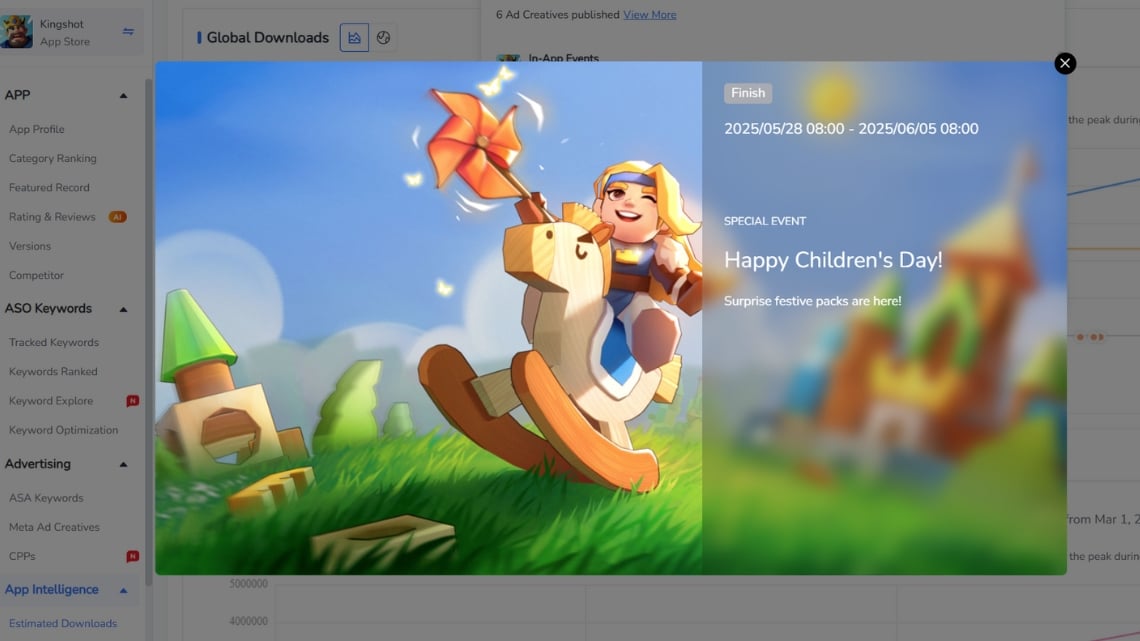1140x641 pixels.
Task: Click the SPECIAL EVENT label
Action: tap(765, 221)
